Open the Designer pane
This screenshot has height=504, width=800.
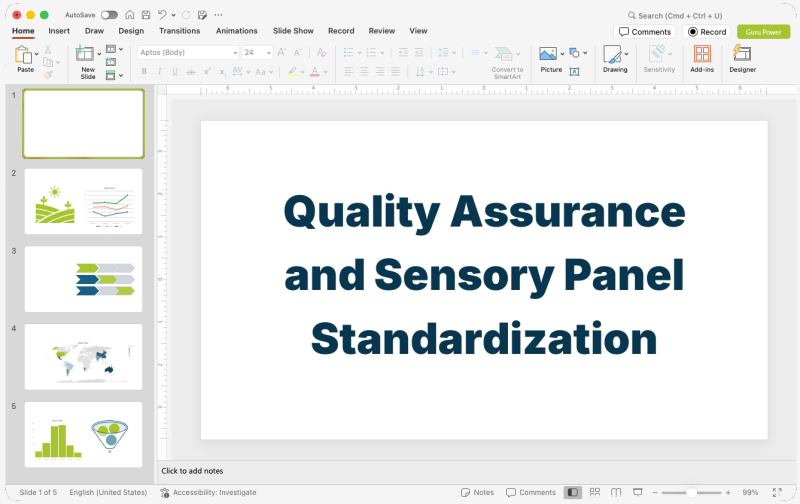(742, 59)
